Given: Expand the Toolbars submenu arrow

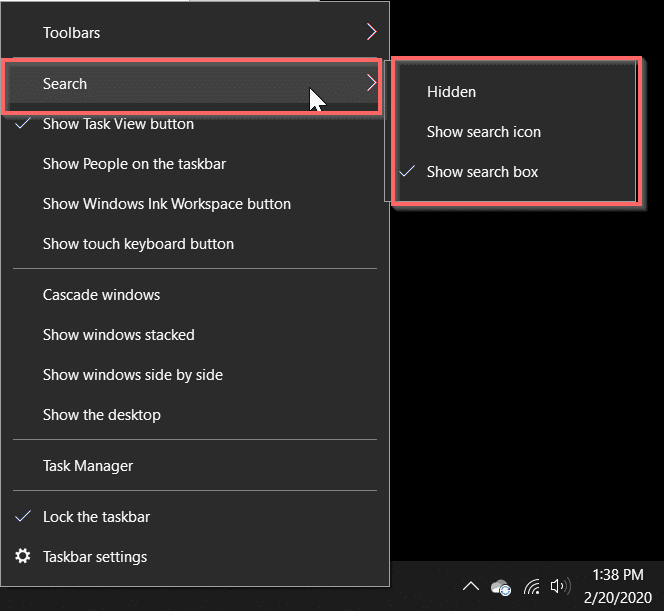Looking at the screenshot, I should pyautogui.click(x=371, y=32).
